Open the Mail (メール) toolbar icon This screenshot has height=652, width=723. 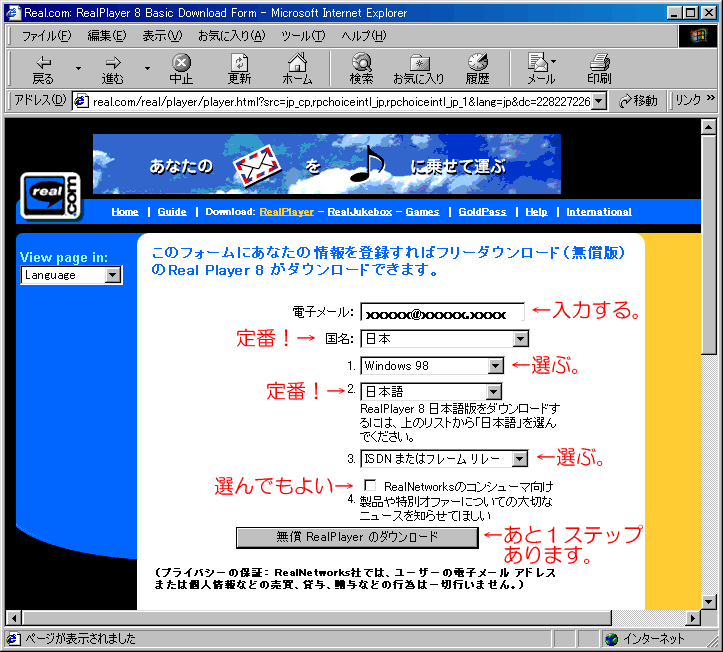coord(540,69)
